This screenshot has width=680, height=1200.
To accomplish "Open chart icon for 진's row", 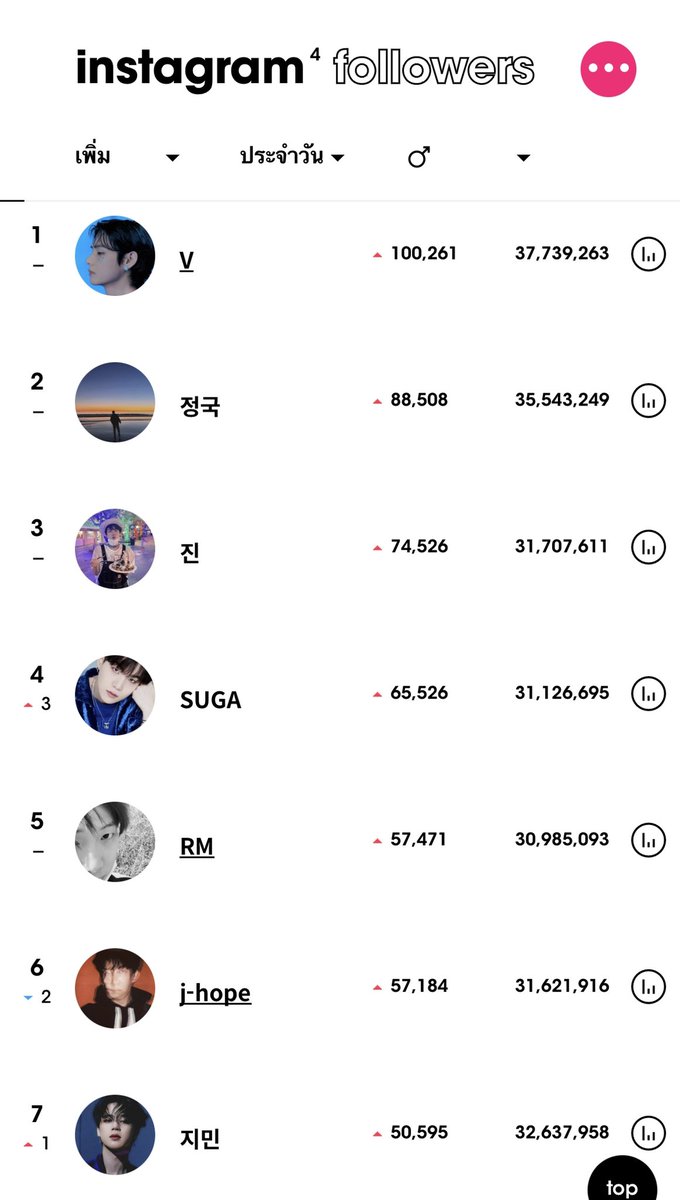I will click(648, 548).
